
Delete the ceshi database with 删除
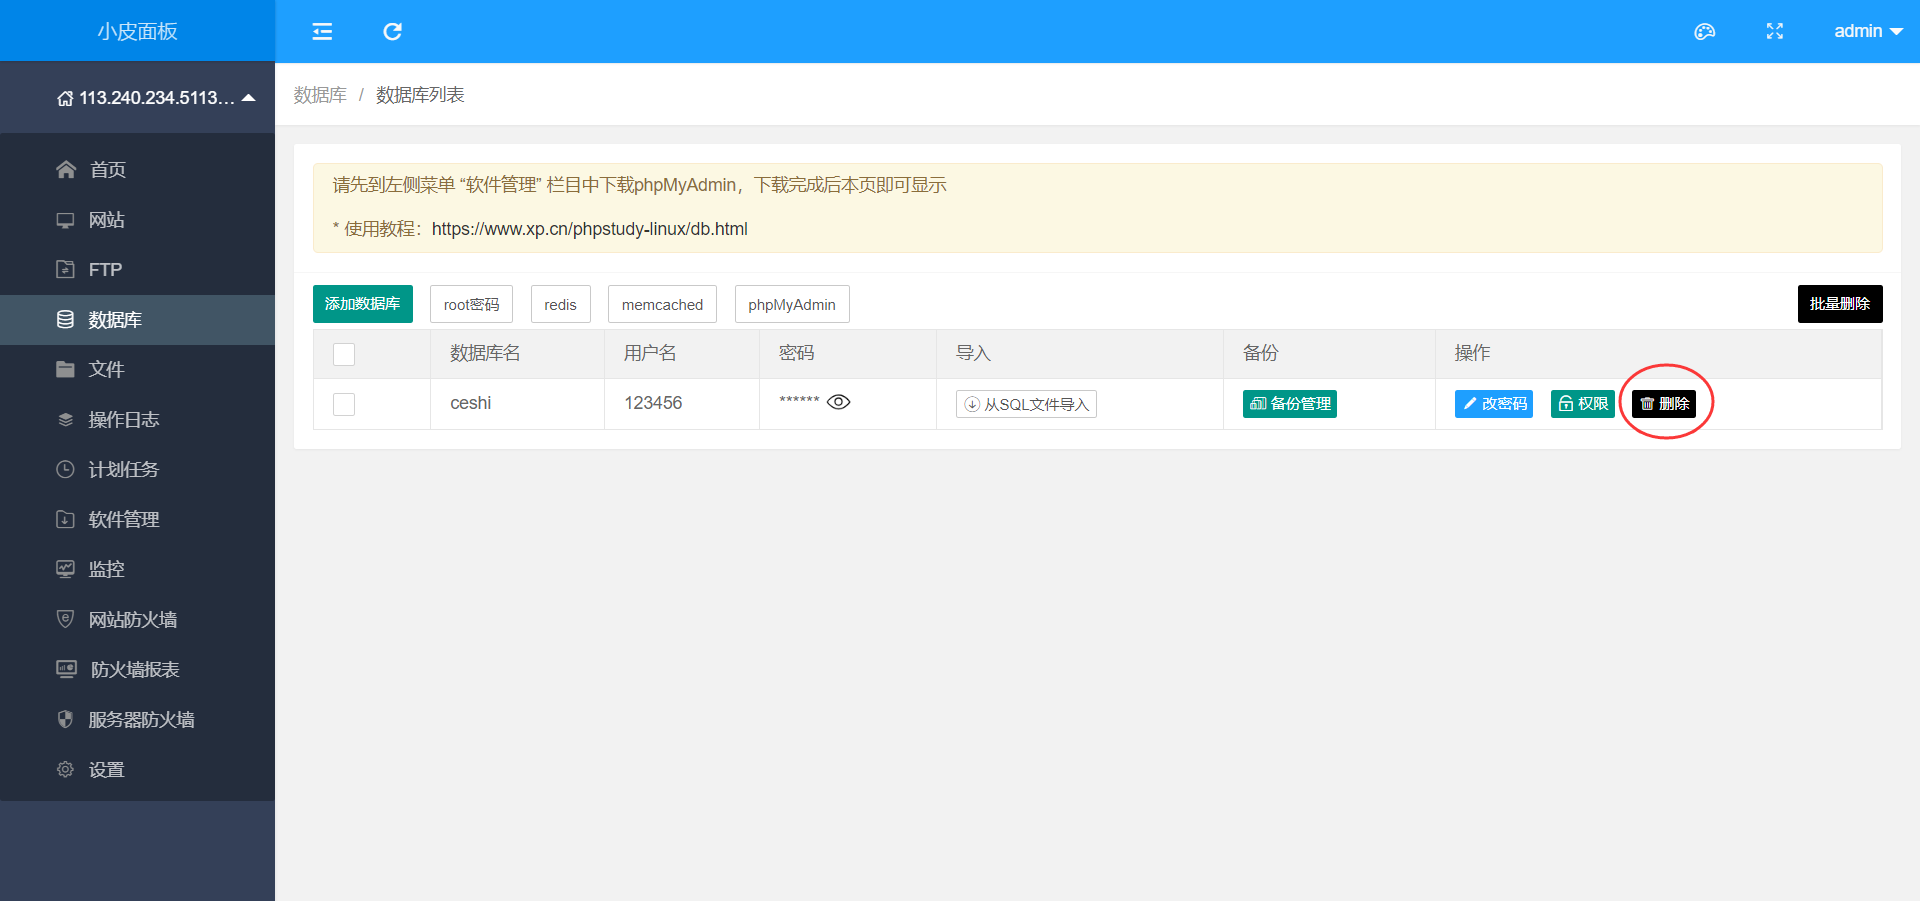1664,404
